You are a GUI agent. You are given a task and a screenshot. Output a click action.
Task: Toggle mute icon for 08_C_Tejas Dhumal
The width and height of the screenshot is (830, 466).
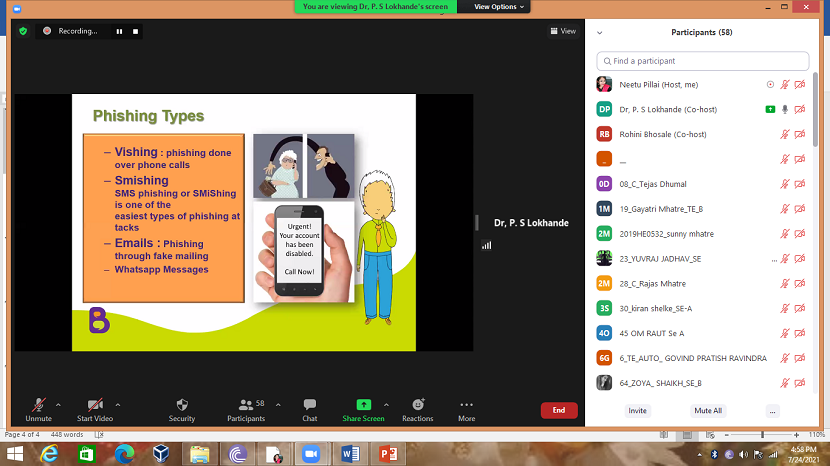point(784,184)
